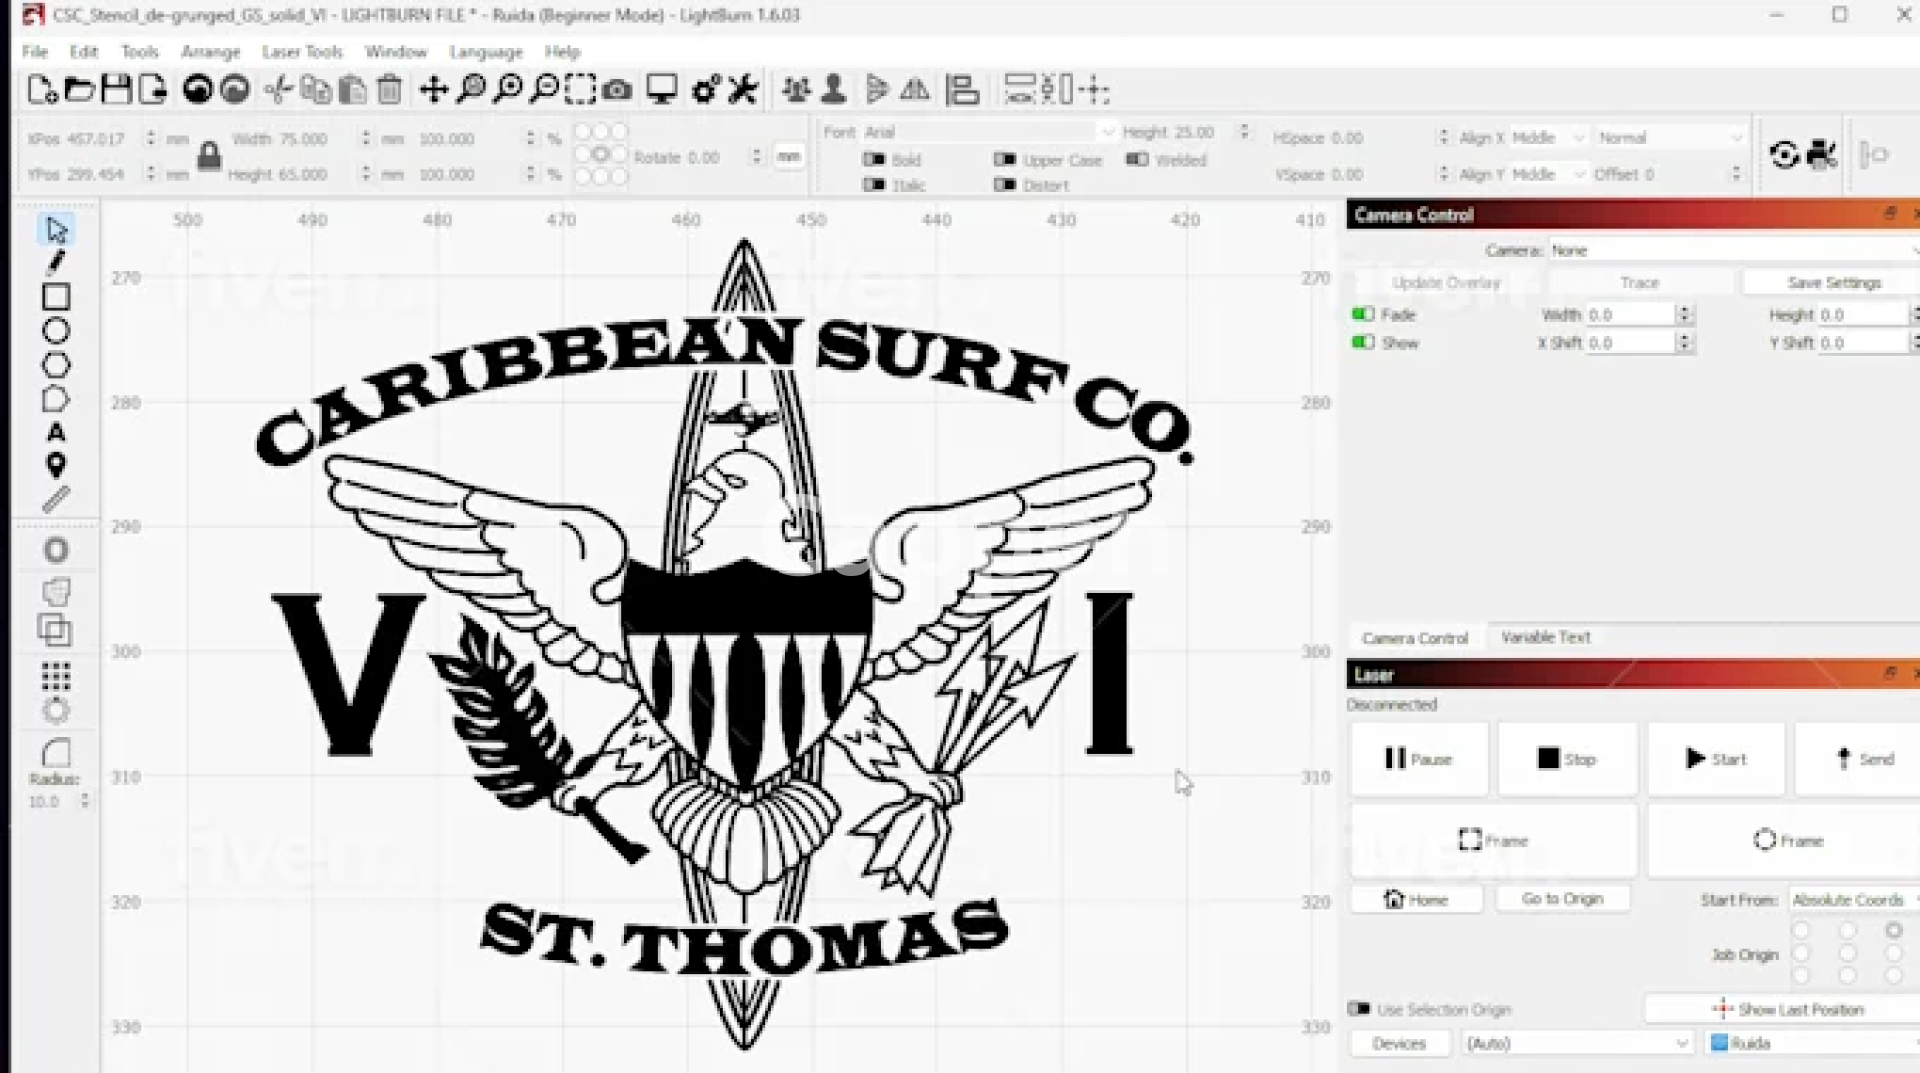
Task: Select the Ellipse tool
Action: coord(56,331)
